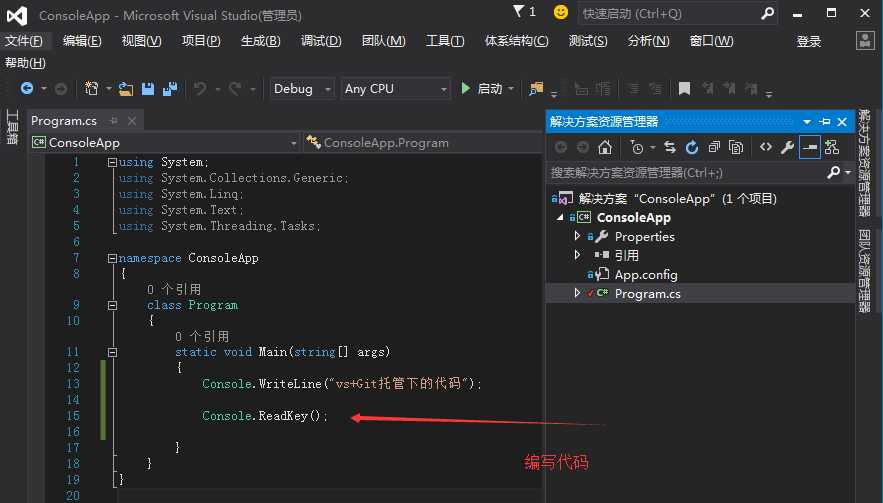Click the New Project icon in the toolbar
The image size is (883, 503).
pyautogui.click(x=91, y=88)
